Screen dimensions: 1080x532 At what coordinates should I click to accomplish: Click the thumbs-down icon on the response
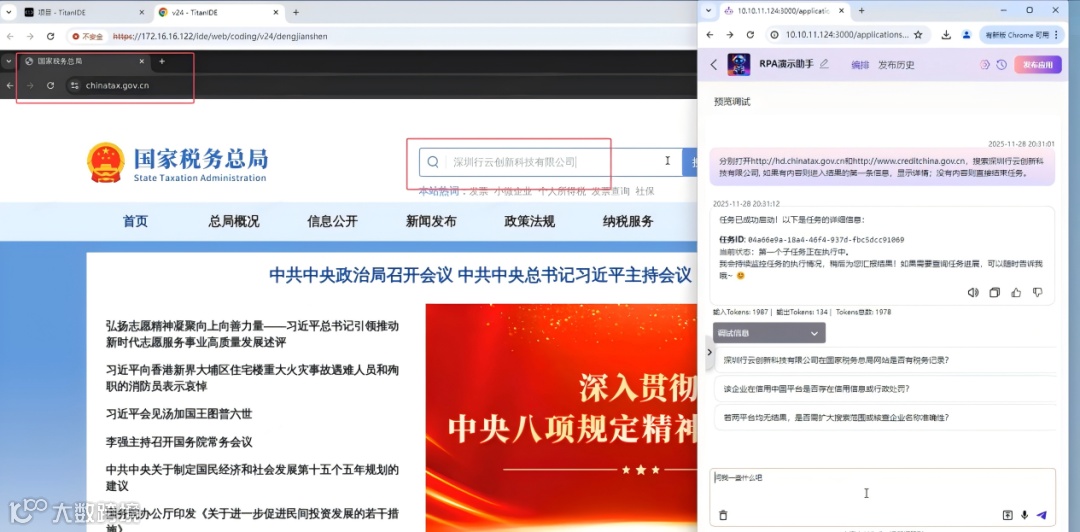coord(1037,293)
